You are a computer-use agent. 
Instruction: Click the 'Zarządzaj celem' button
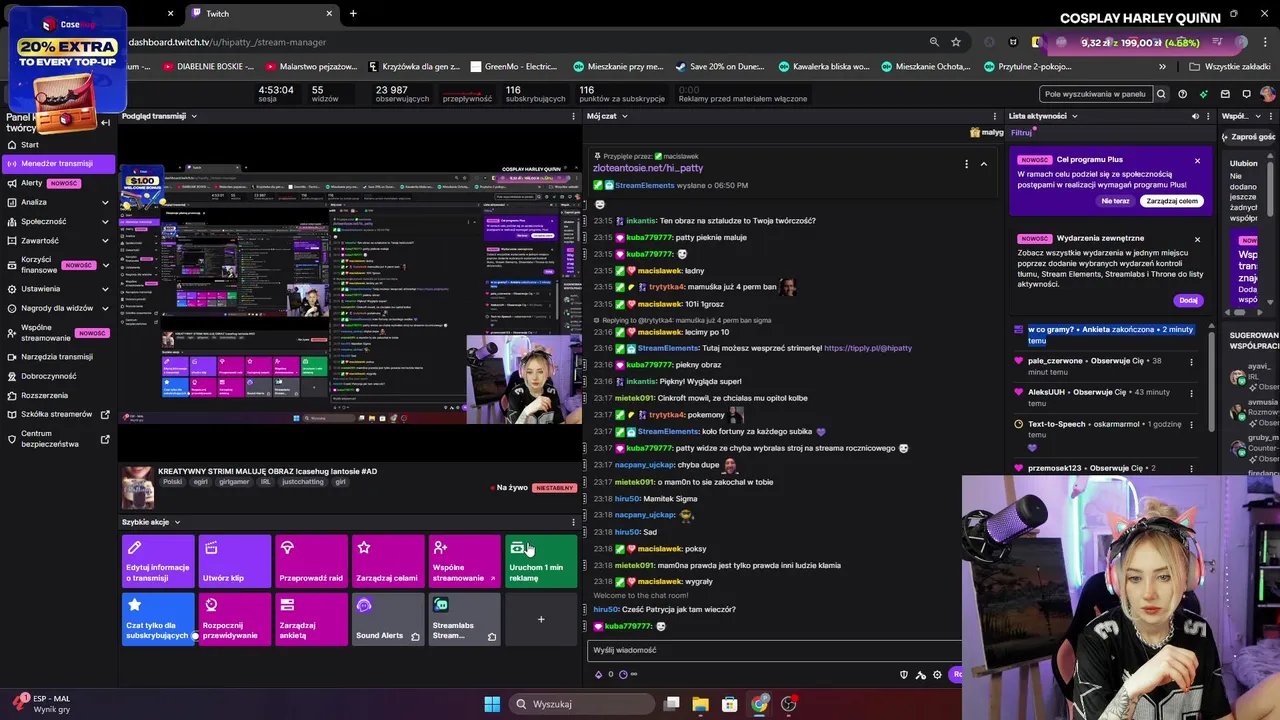coord(1172,201)
